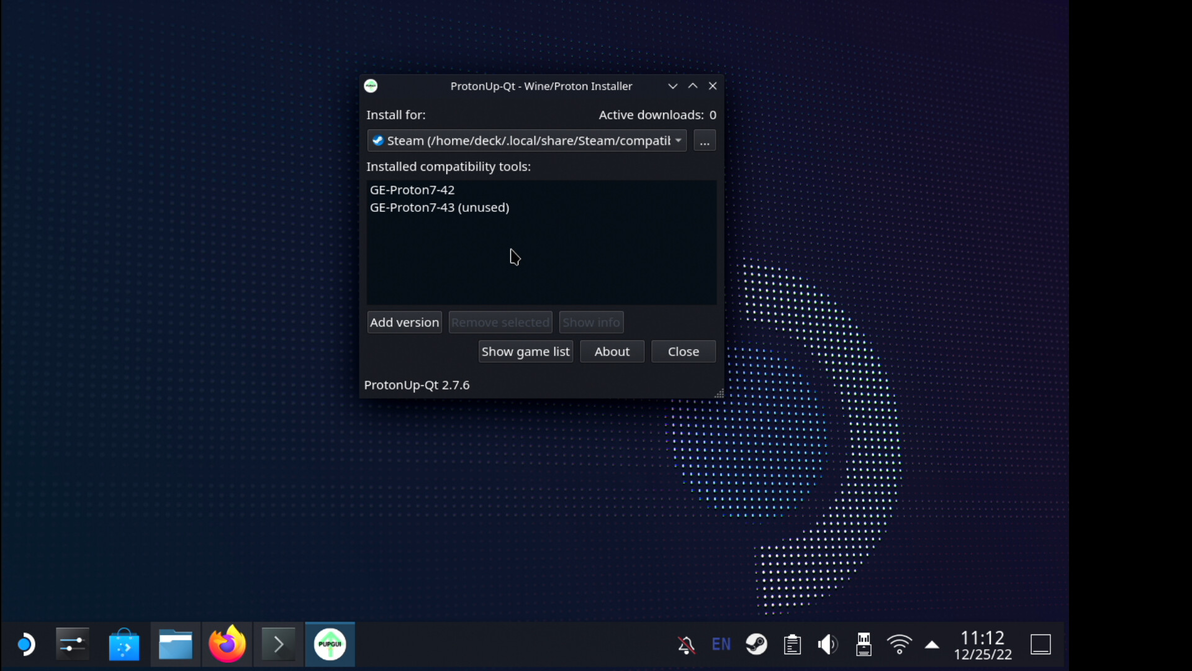Click the Show Desktop button
This screenshot has height=671, width=1192.
1041,644
